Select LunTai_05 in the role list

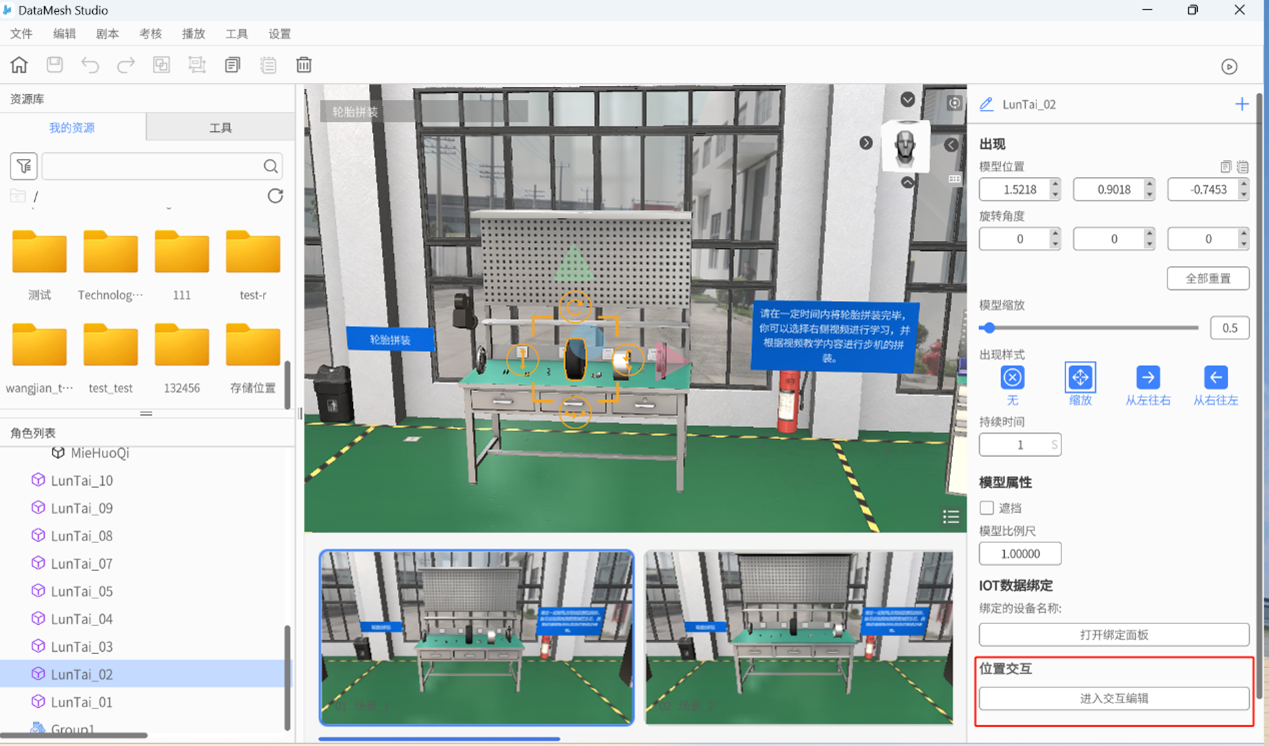click(82, 591)
